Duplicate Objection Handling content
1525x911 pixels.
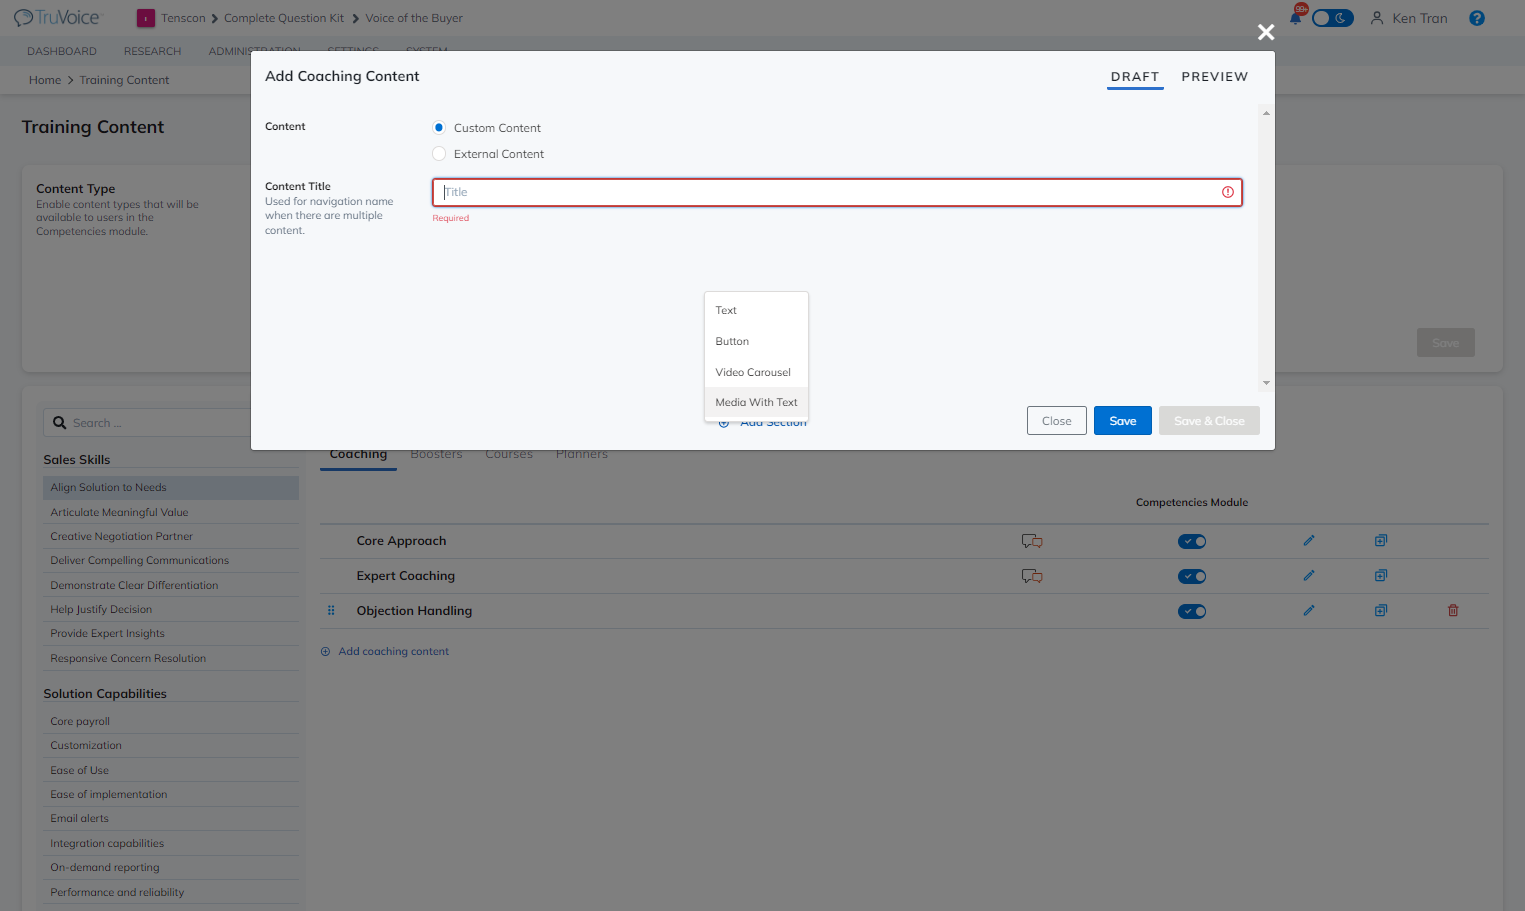[1381, 611]
